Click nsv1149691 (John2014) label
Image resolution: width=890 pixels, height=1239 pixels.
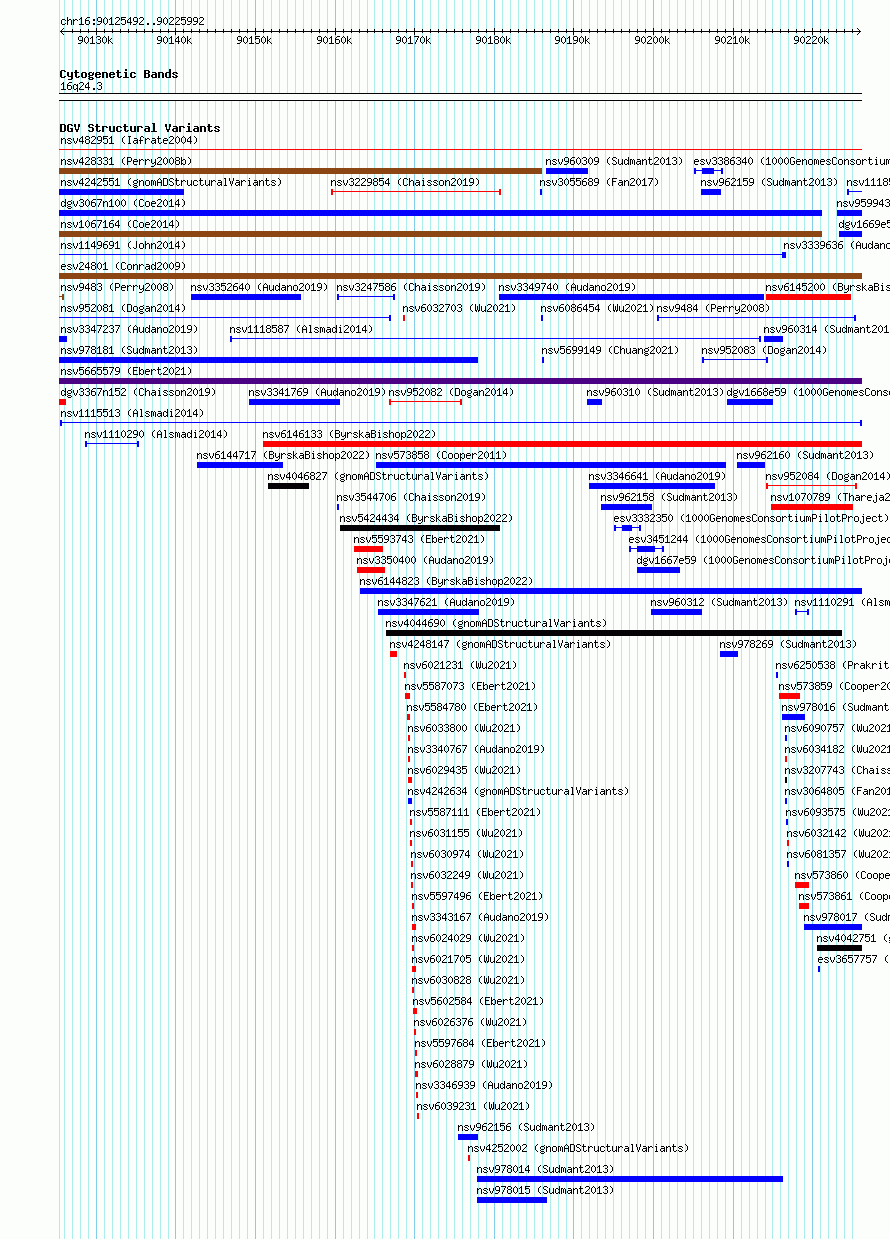pyautogui.click(x=123, y=245)
